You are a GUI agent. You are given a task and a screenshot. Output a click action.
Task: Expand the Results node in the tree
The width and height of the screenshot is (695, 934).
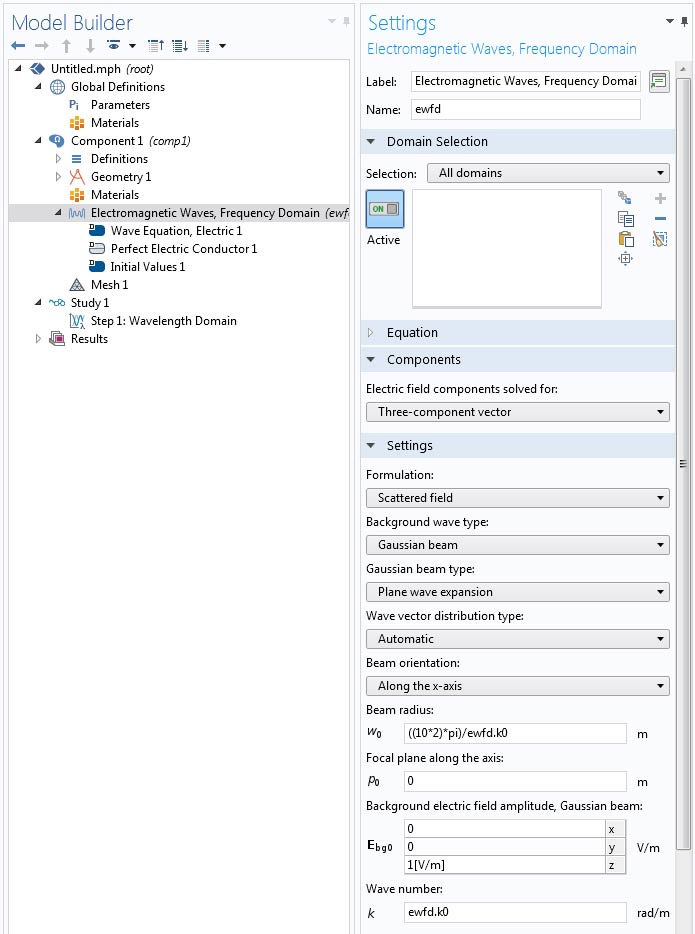coord(39,339)
